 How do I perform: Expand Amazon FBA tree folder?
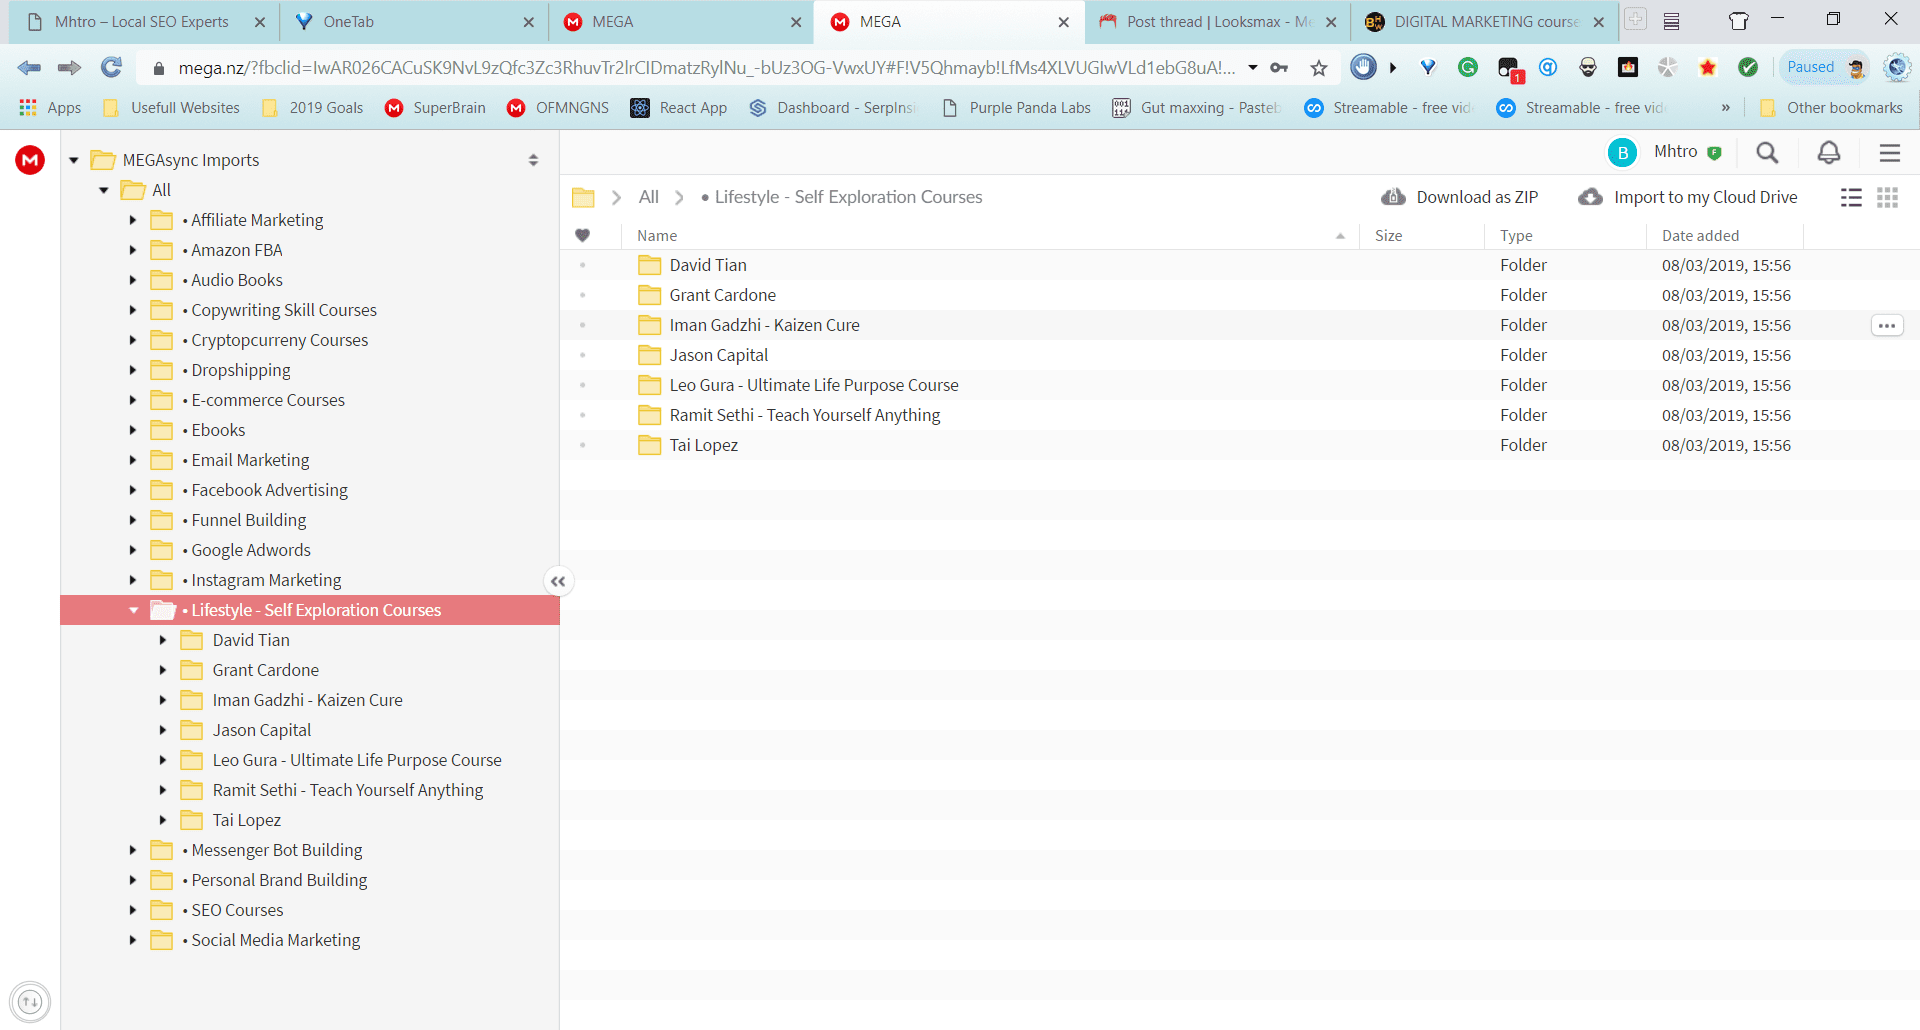(133, 250)
